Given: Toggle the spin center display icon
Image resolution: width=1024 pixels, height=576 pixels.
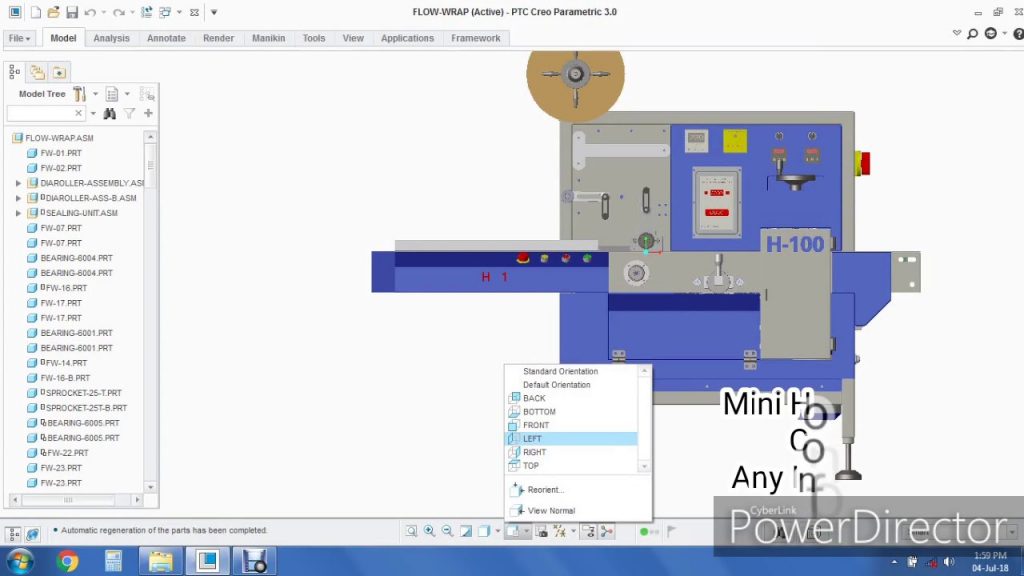Looking at the screenshot, I should pyautogui.click(x=606, y=532).
